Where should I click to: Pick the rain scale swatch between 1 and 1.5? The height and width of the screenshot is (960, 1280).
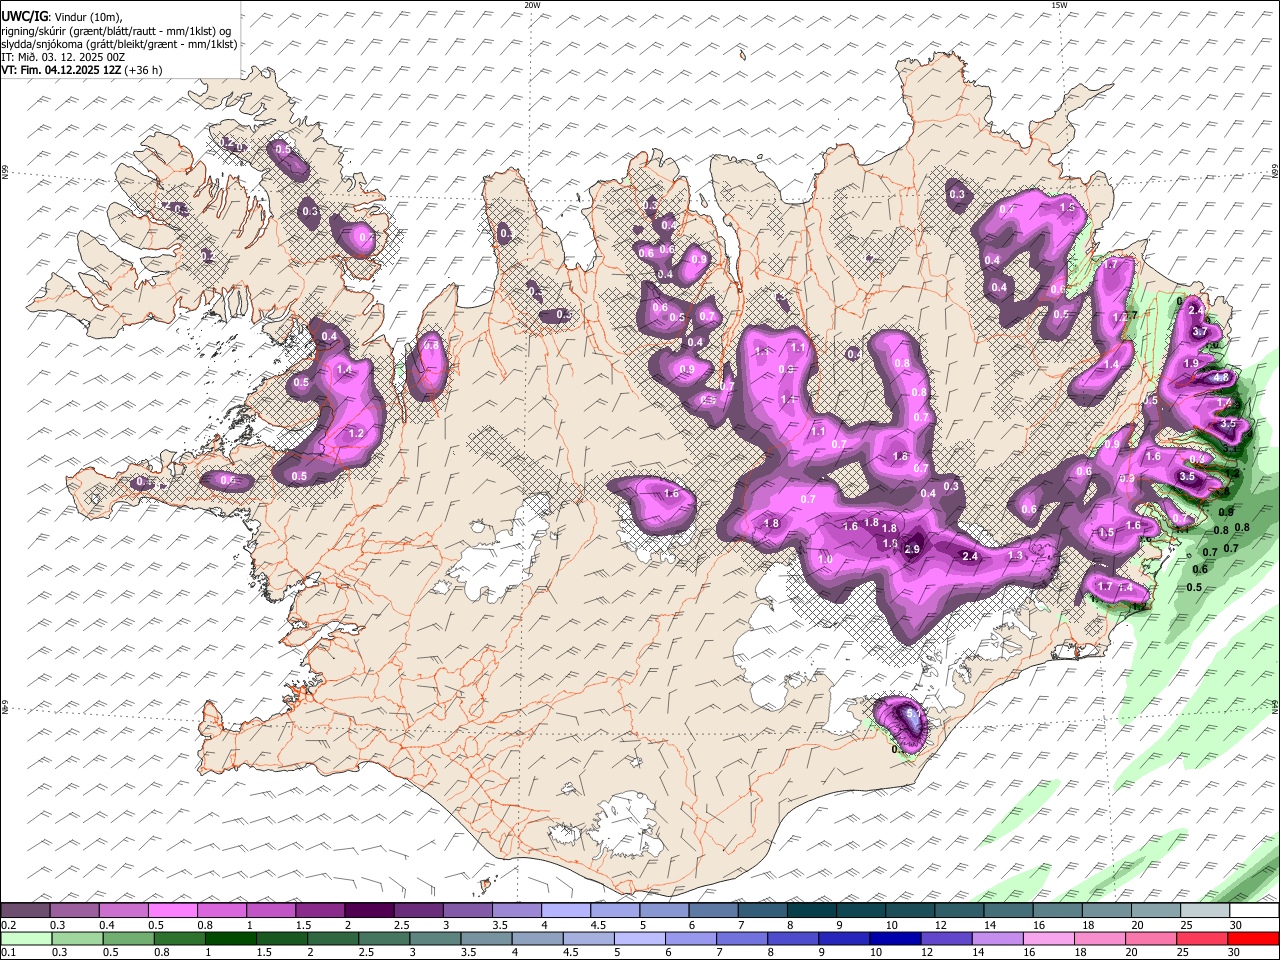point(231,938)
